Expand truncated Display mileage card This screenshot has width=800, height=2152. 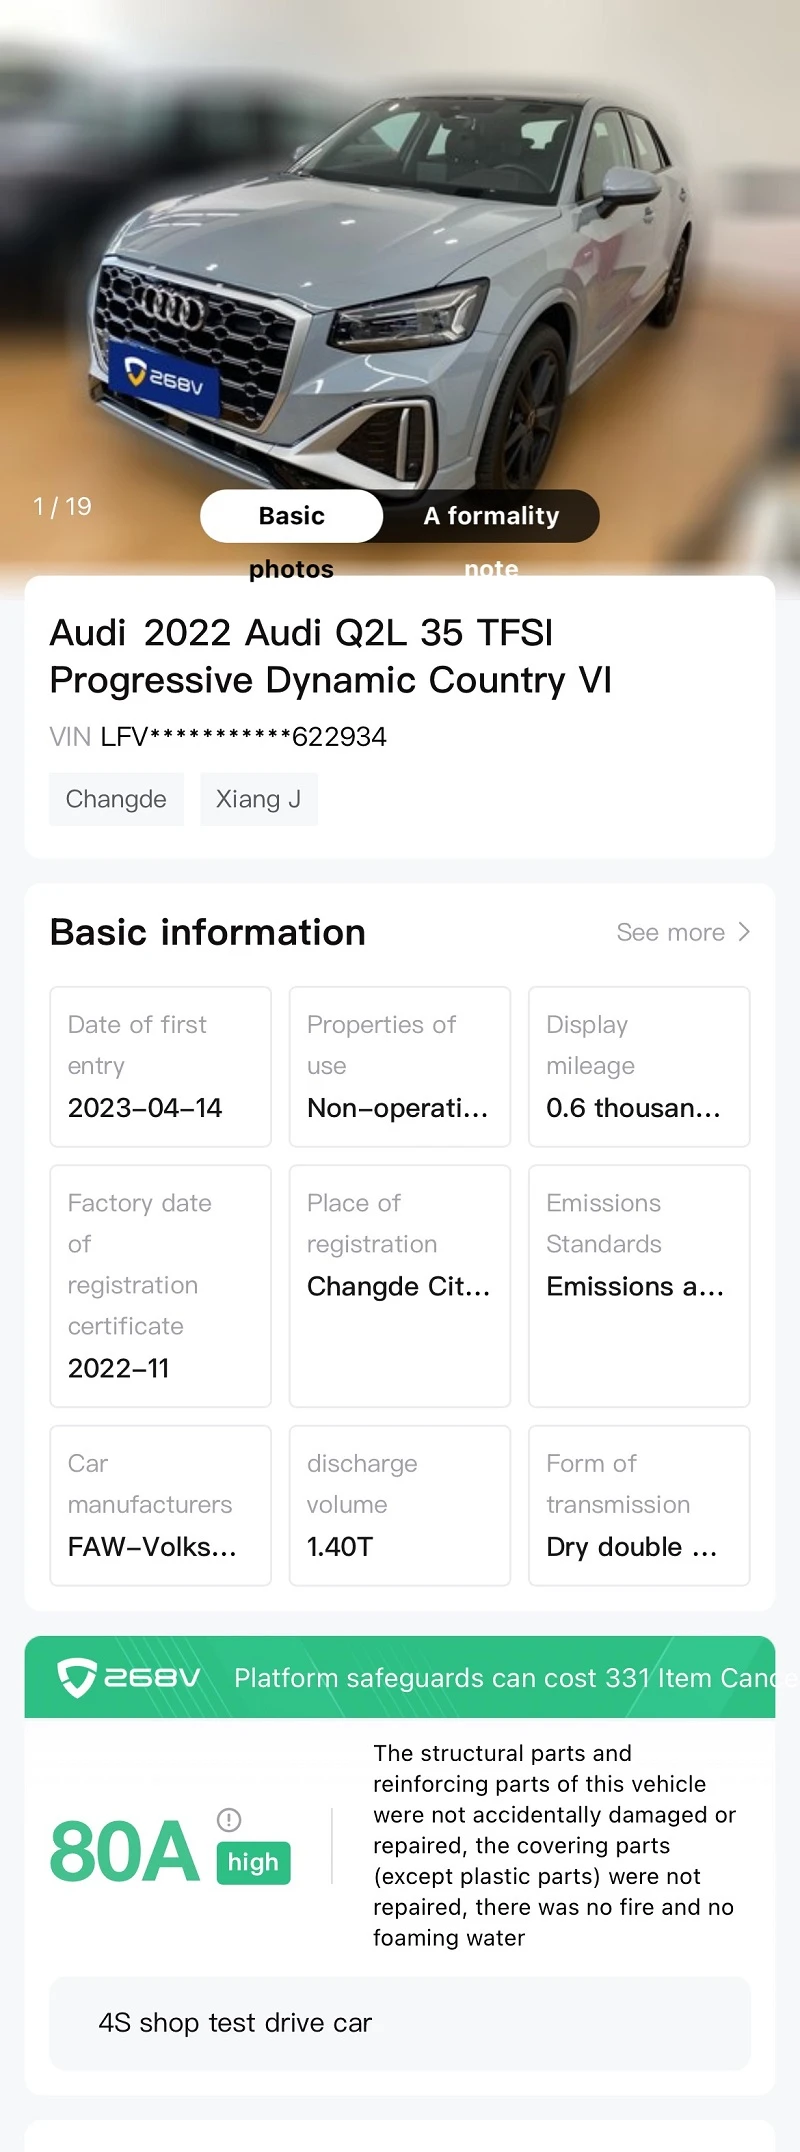(639, 1067)
